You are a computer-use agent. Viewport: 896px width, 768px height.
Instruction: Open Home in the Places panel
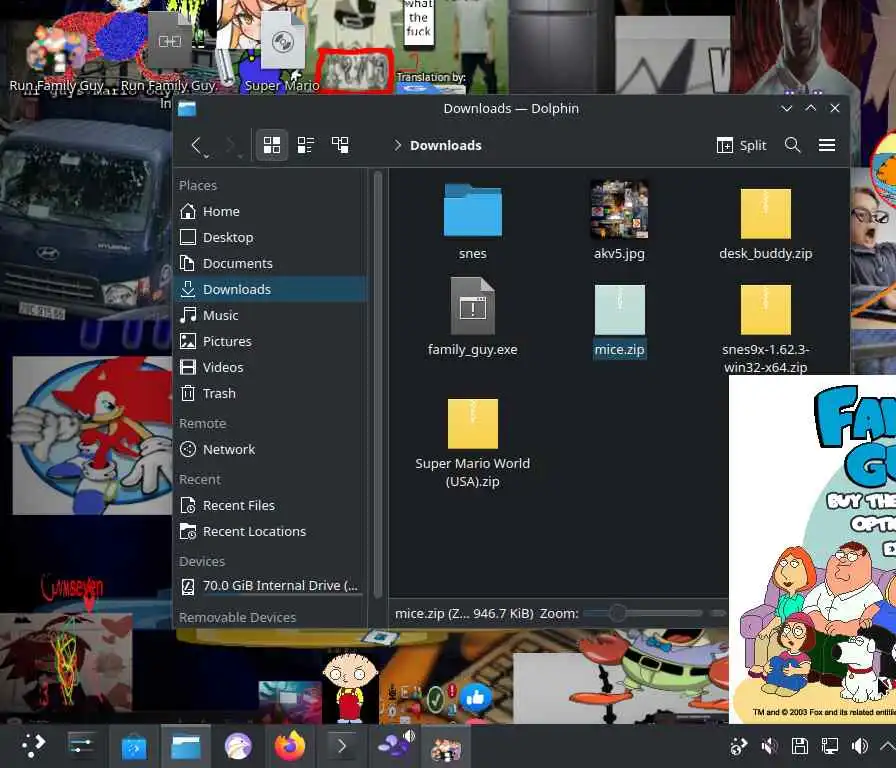pyautogui.click(x=270, y=211)
